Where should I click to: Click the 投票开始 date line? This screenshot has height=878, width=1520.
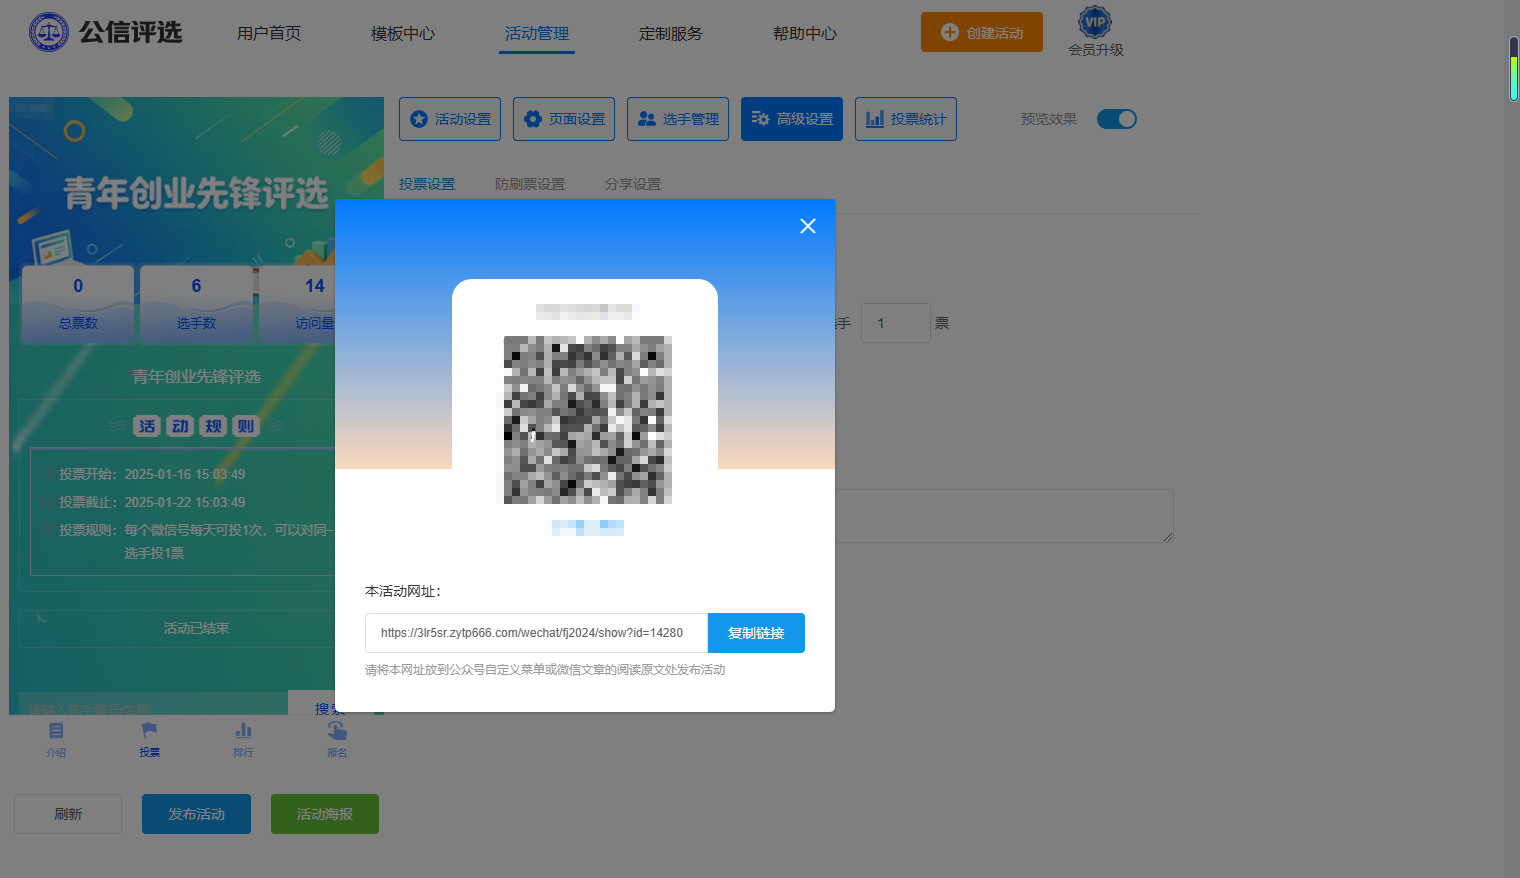(x=152, y=474)
